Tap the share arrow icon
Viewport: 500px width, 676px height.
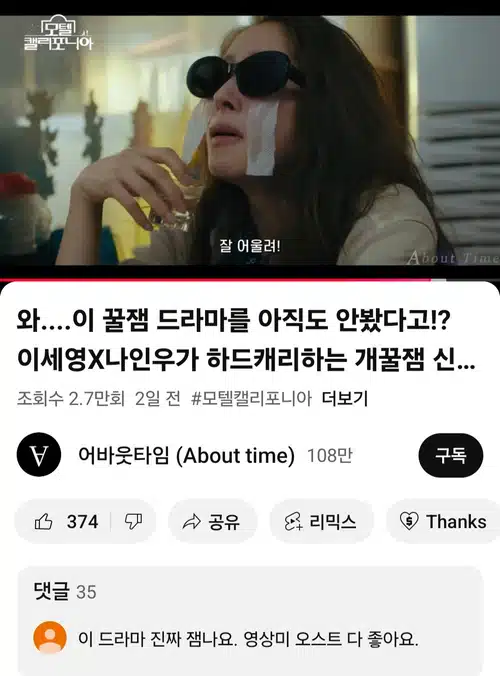click(x=191, y=522)
